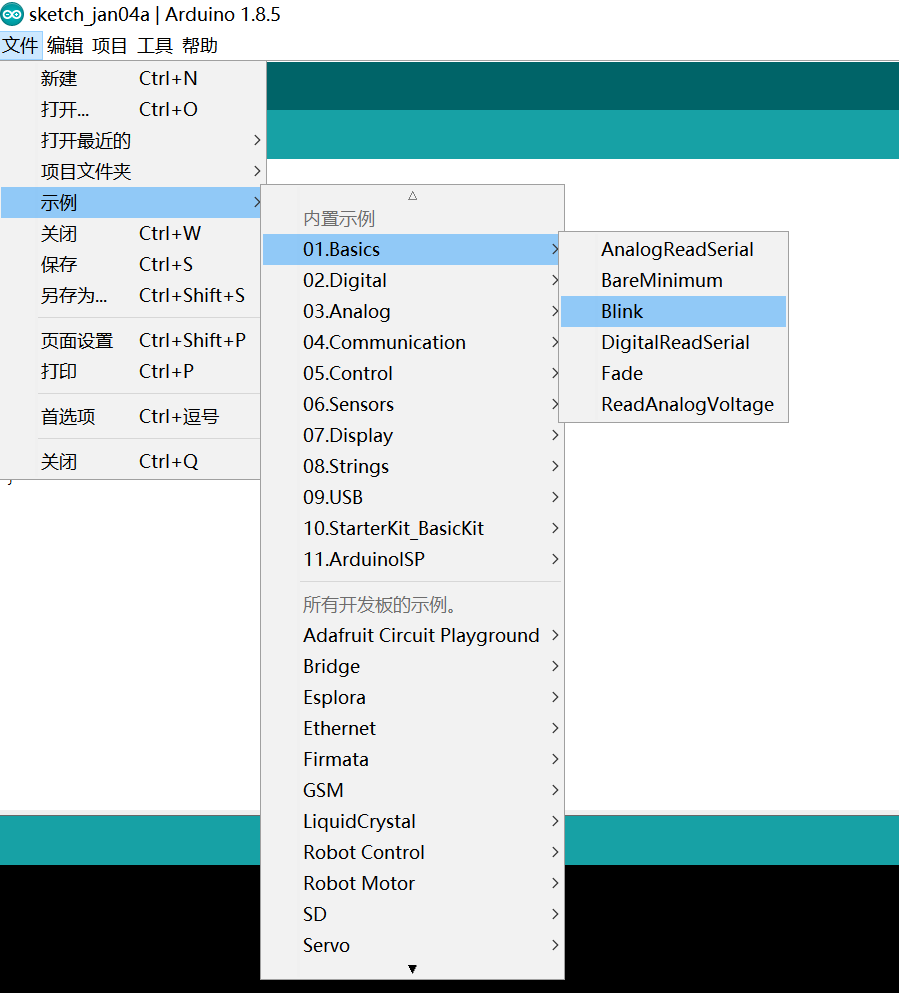Expand Robot Control library examples

click(x=412, y=853)
